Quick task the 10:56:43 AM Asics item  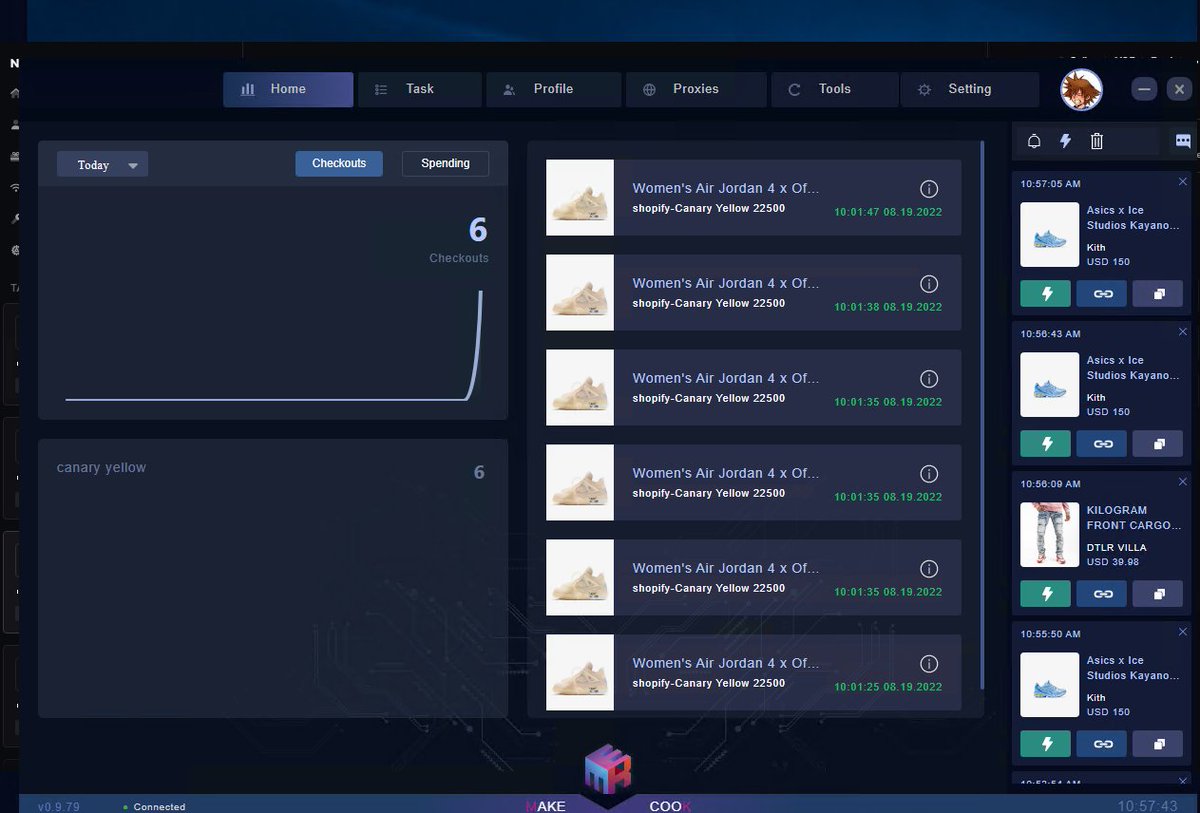(1046, 444)
